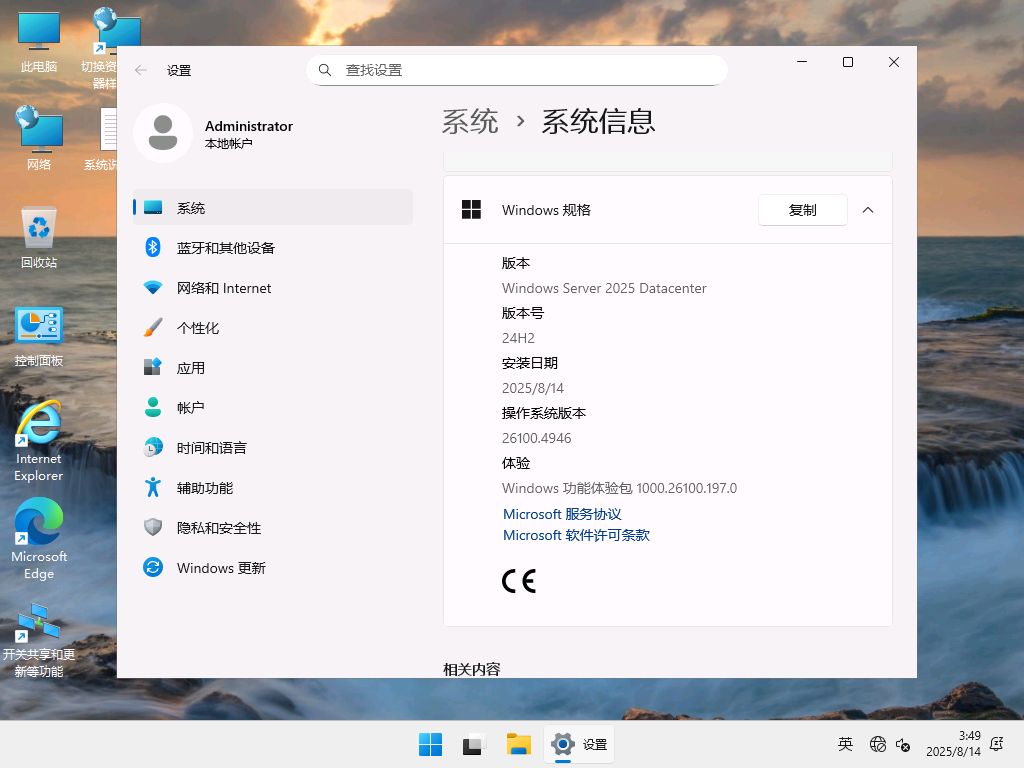Open the clock and date in the taskbar
1024x768 pixels.
coord(953,744)
